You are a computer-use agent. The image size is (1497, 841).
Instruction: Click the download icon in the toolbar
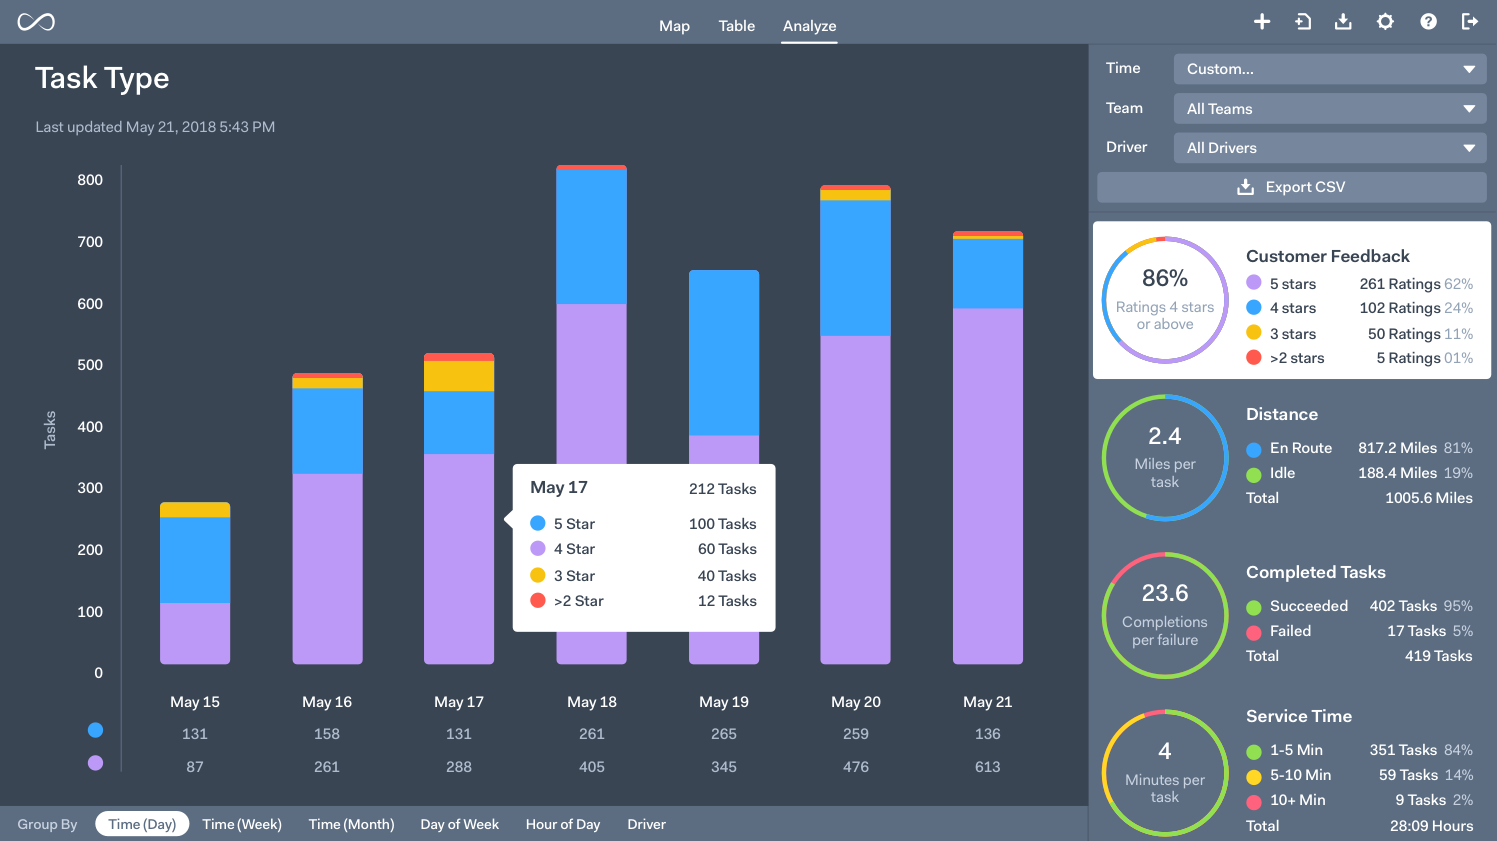1343,21
